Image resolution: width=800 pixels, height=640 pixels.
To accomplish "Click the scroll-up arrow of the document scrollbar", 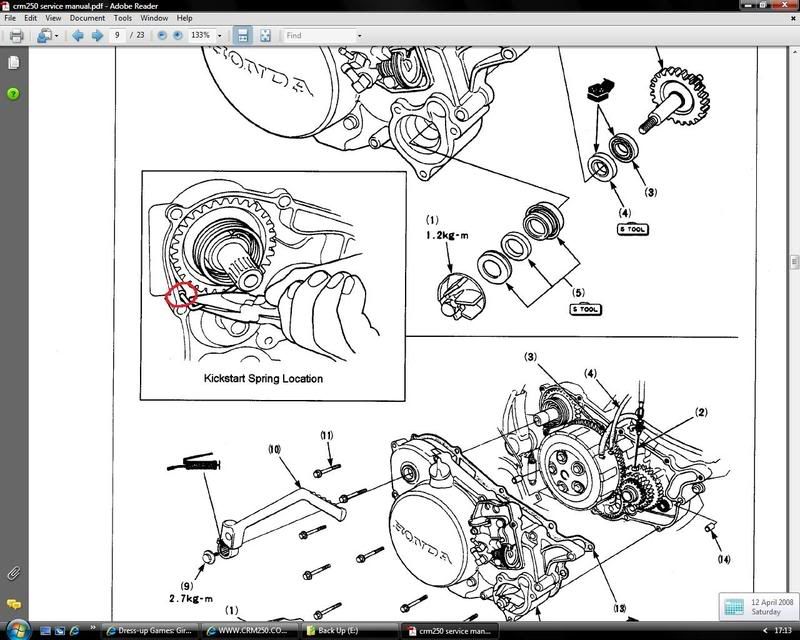I will coord(794,52).
